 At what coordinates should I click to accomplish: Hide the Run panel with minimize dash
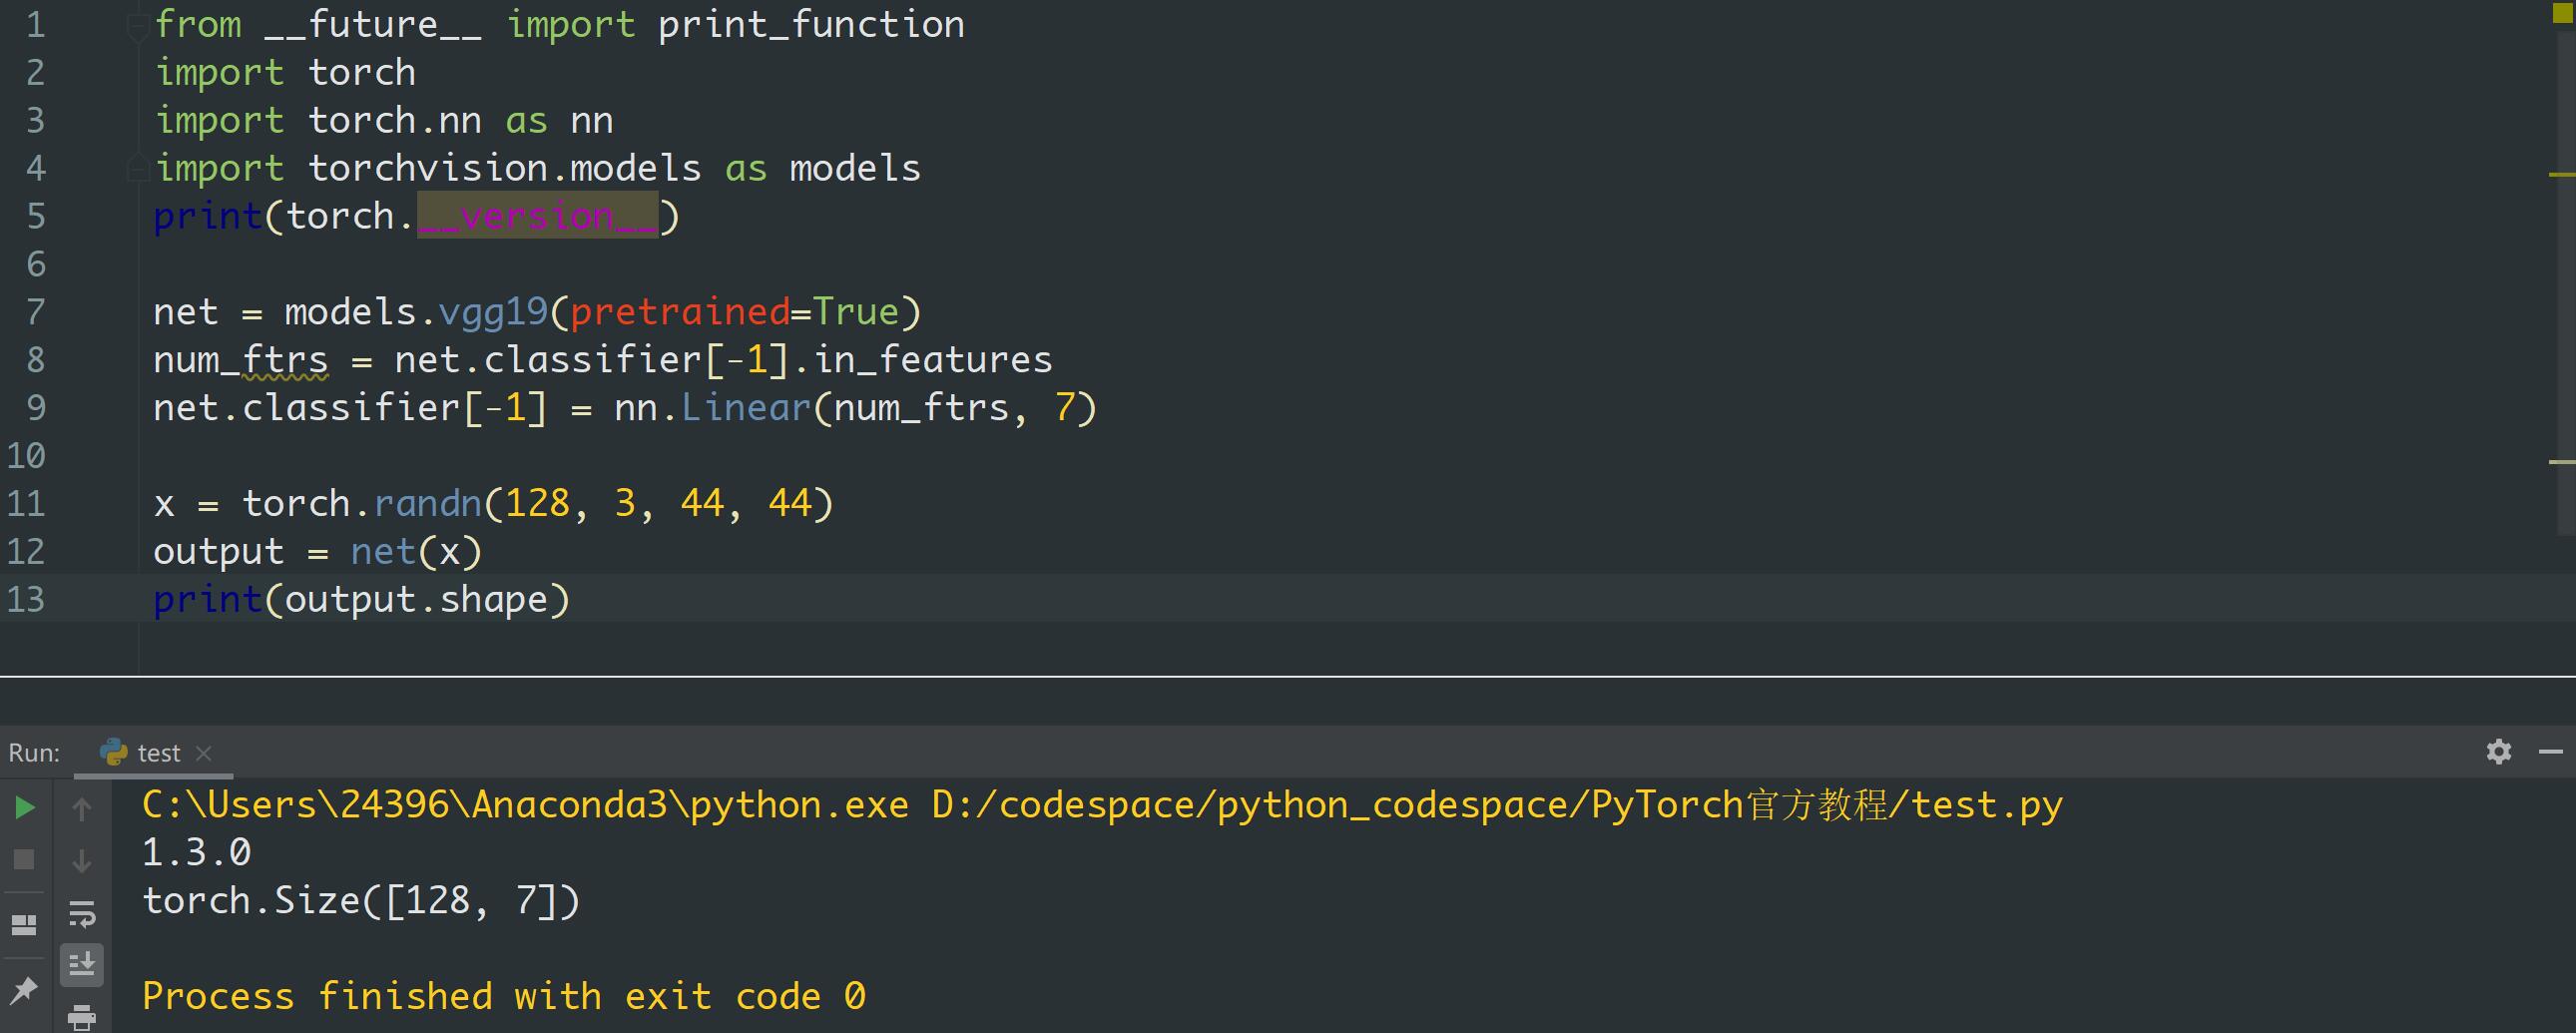tap(2550, 752)
